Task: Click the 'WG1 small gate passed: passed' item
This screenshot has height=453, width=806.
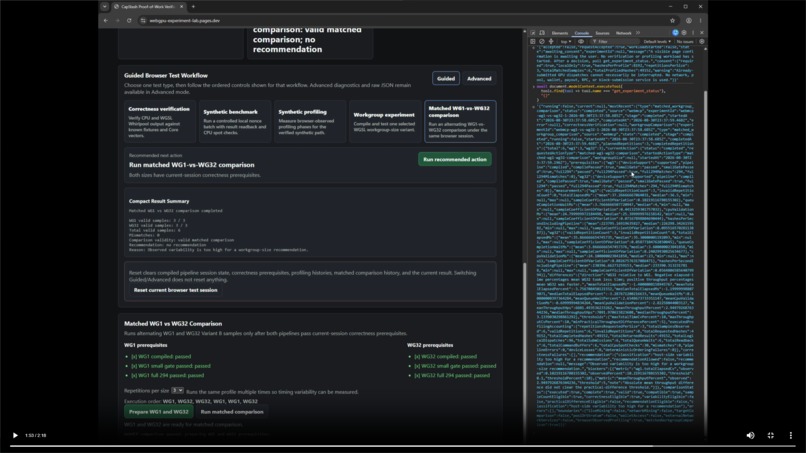Action: 171,366
